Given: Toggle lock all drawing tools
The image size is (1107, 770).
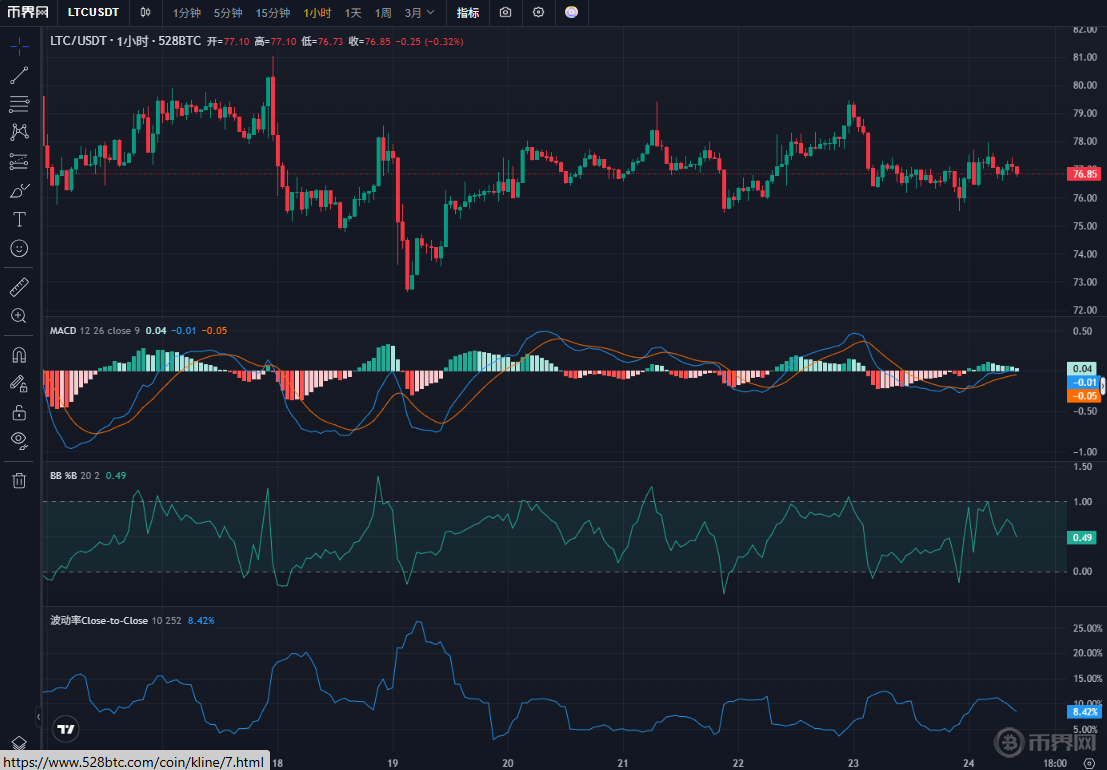Looking at the screenshot, I should click(x=19, y=412).
